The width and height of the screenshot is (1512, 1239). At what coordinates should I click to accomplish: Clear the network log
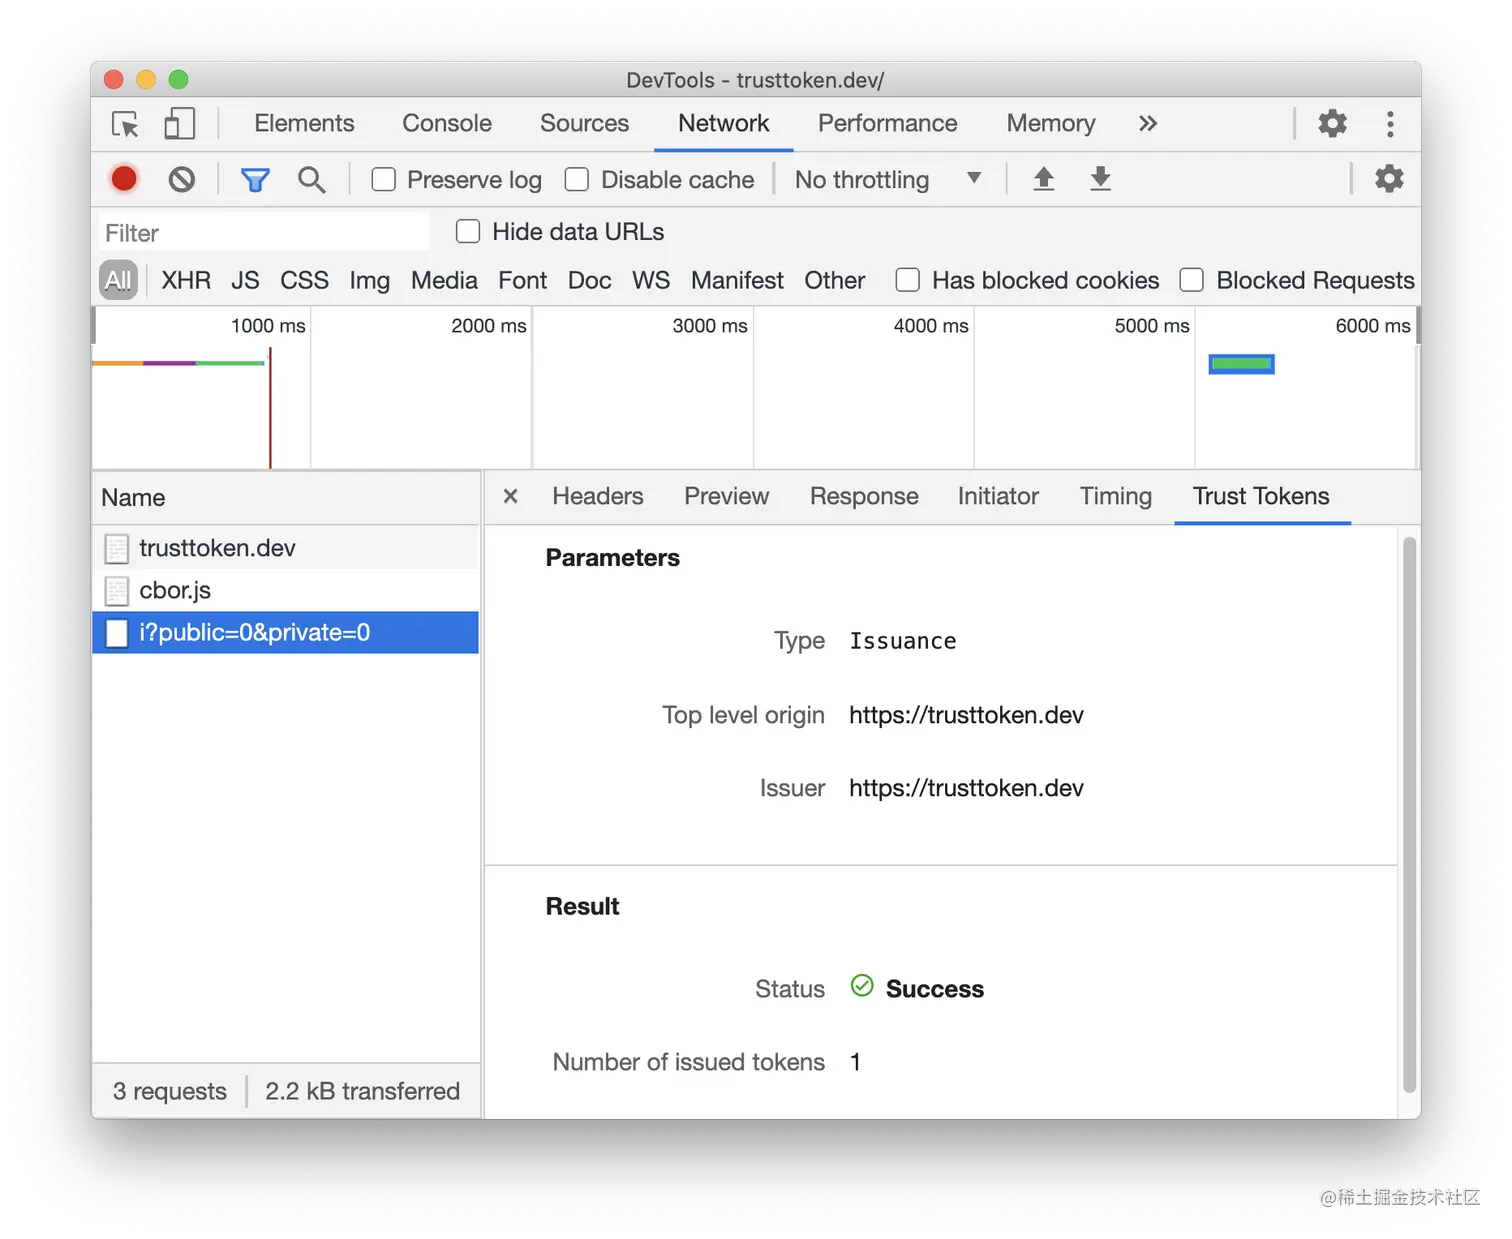(x=182, y=179)
